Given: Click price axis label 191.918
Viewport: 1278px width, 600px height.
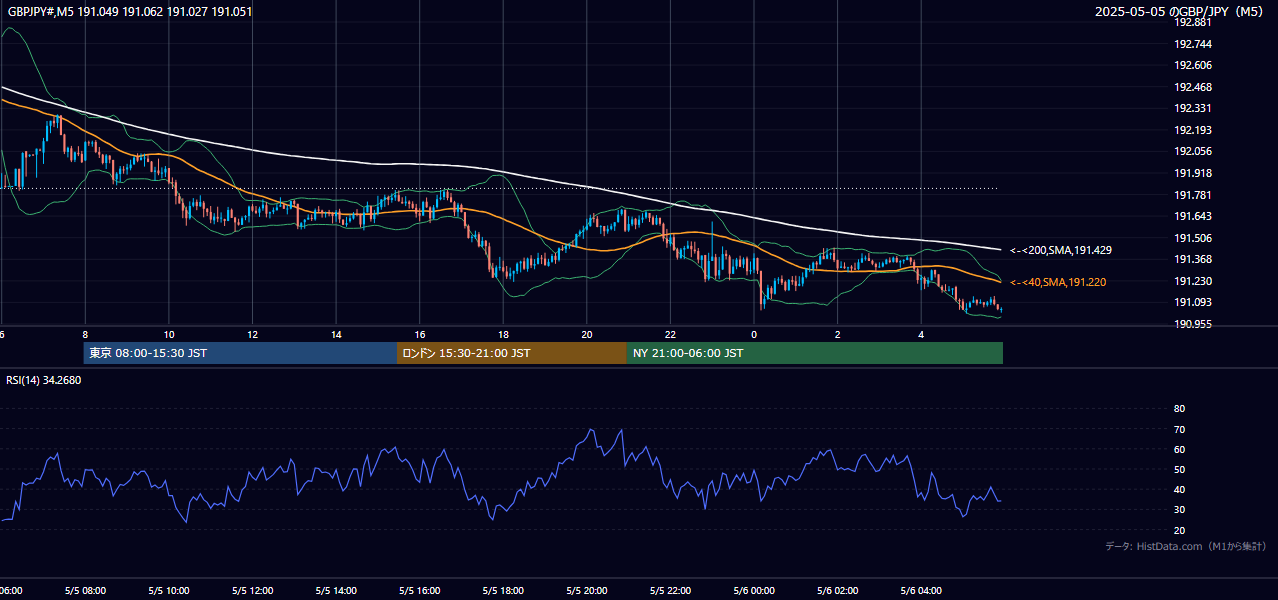Looking at the screenshot, I should tap(1194, 173).
